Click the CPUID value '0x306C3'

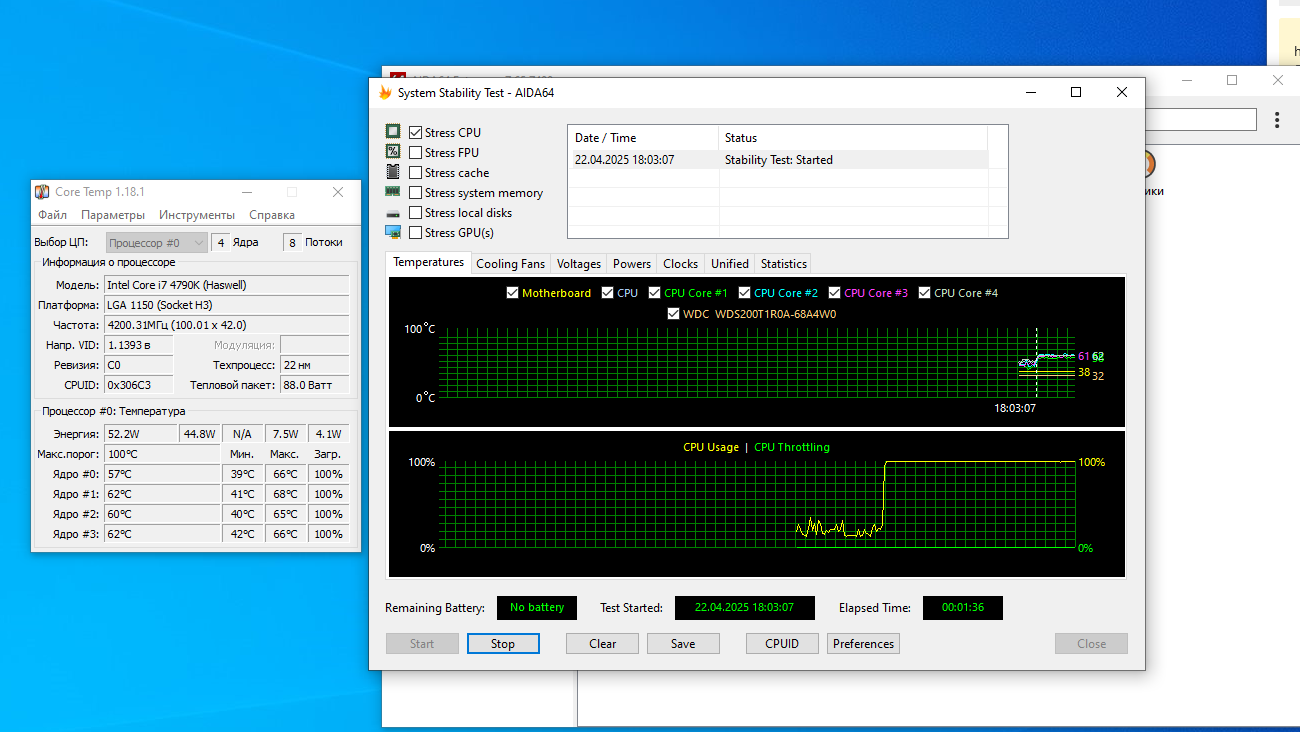(x=139, y=385)
